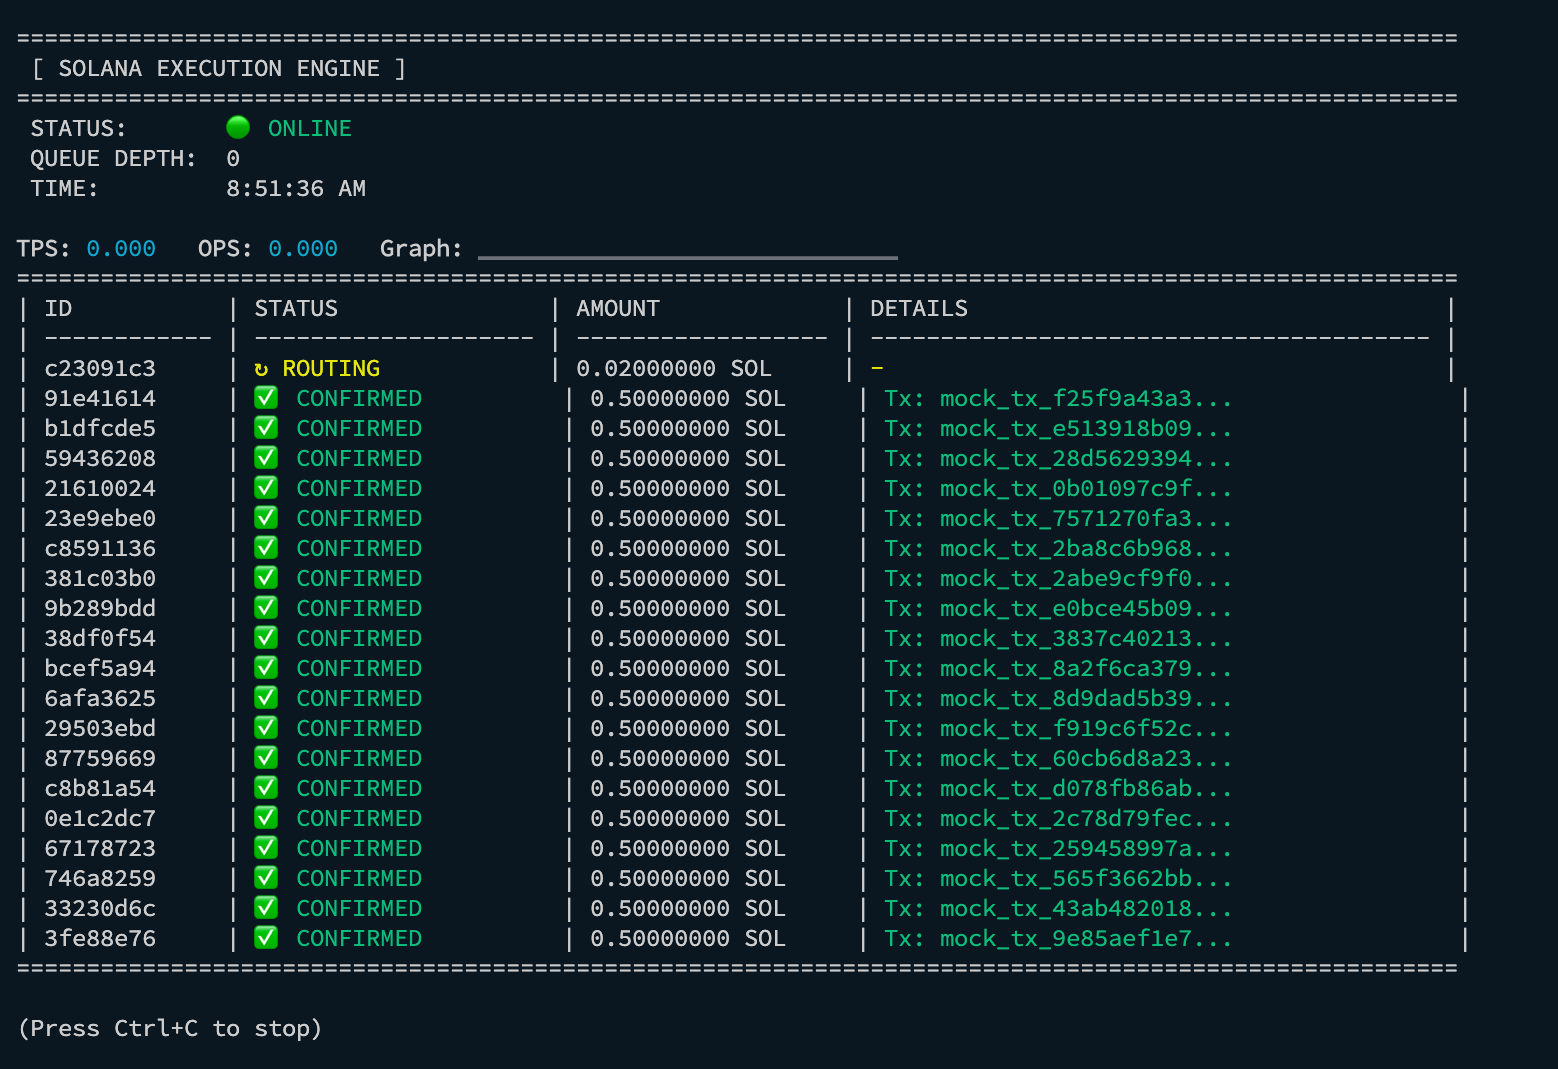Click Tx mock_tx_e513918b09 details
The height and width of the screenshot is (1069, 1558).
(x=1058, y=428)
